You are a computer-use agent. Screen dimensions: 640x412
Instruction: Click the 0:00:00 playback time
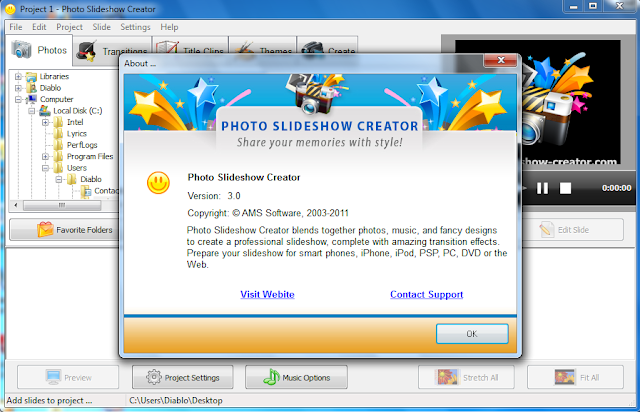(x=616, y=188)
